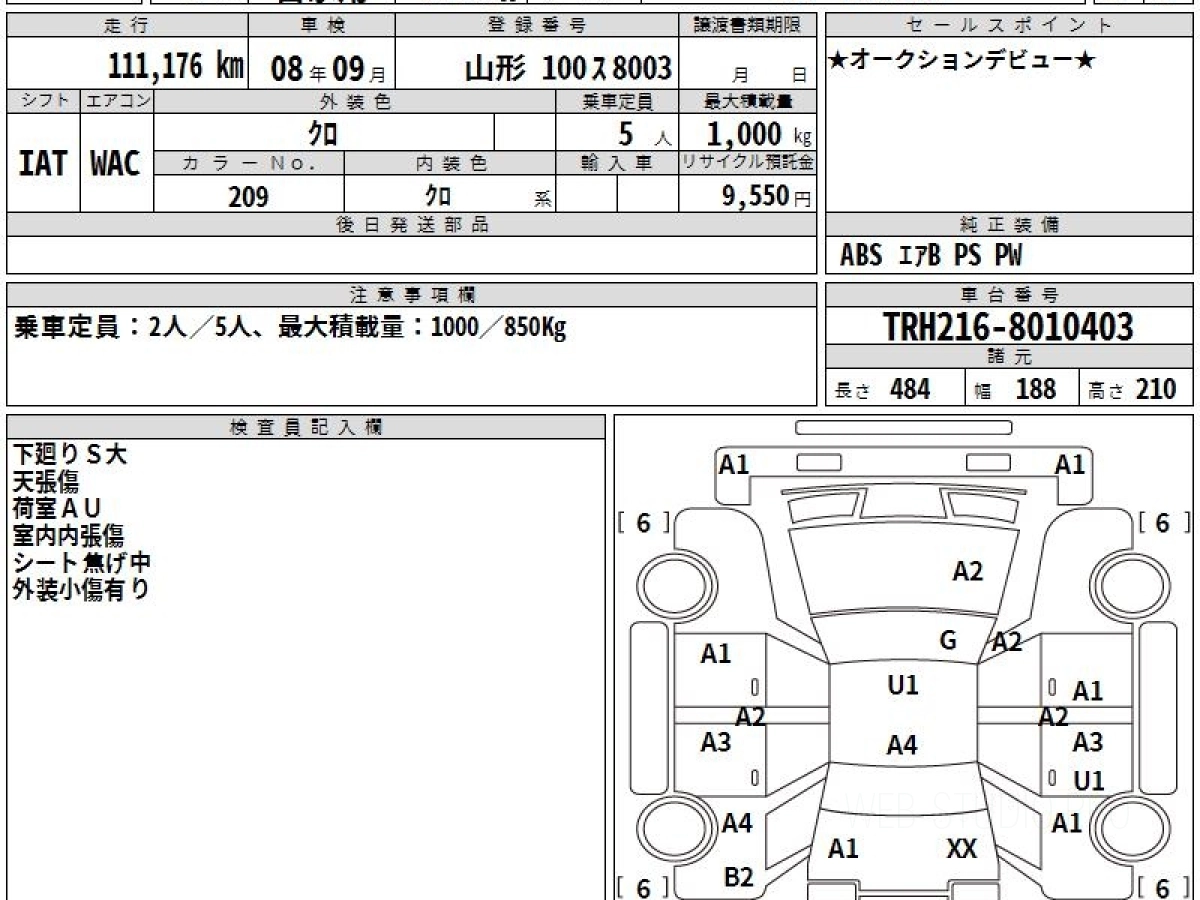The height and width of the screenshot is (900, 1200).
Task: Click the 輸入車 header cell
Action: click(617, 163)
